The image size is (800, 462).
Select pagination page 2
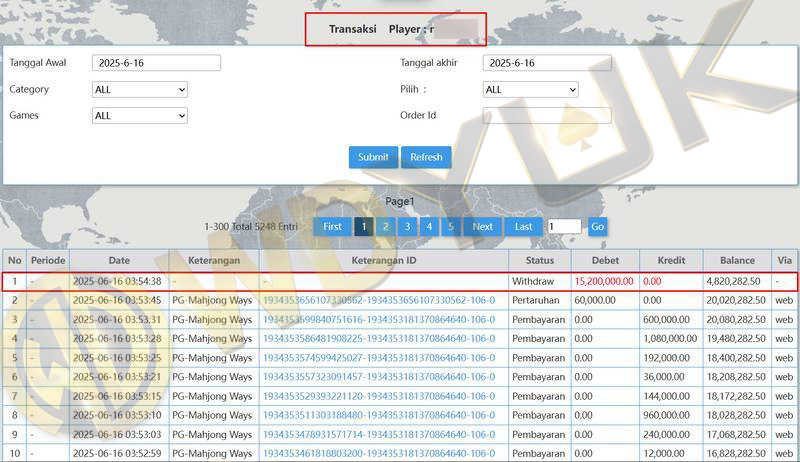click(x=386, y=226)
